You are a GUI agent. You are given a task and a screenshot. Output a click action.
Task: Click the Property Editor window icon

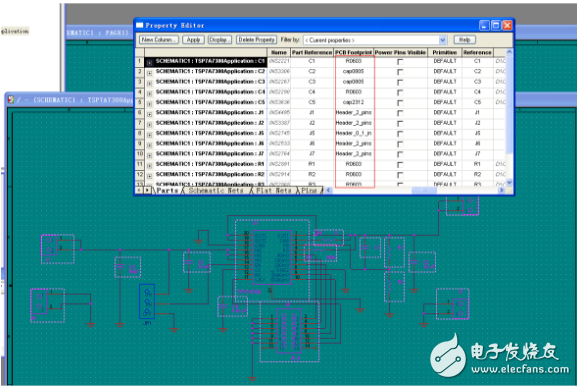(139, 25)
